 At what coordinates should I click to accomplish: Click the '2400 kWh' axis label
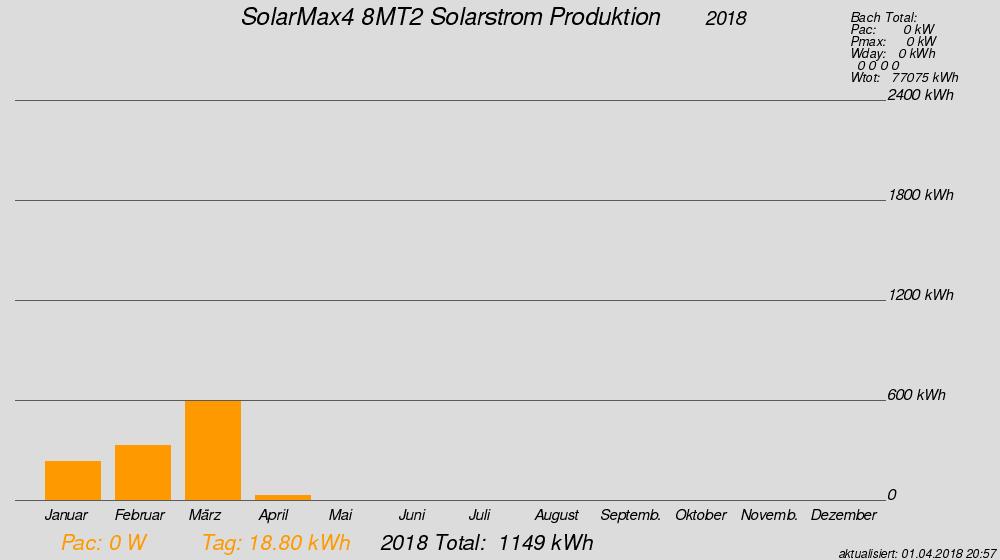(x=920, y=95)
